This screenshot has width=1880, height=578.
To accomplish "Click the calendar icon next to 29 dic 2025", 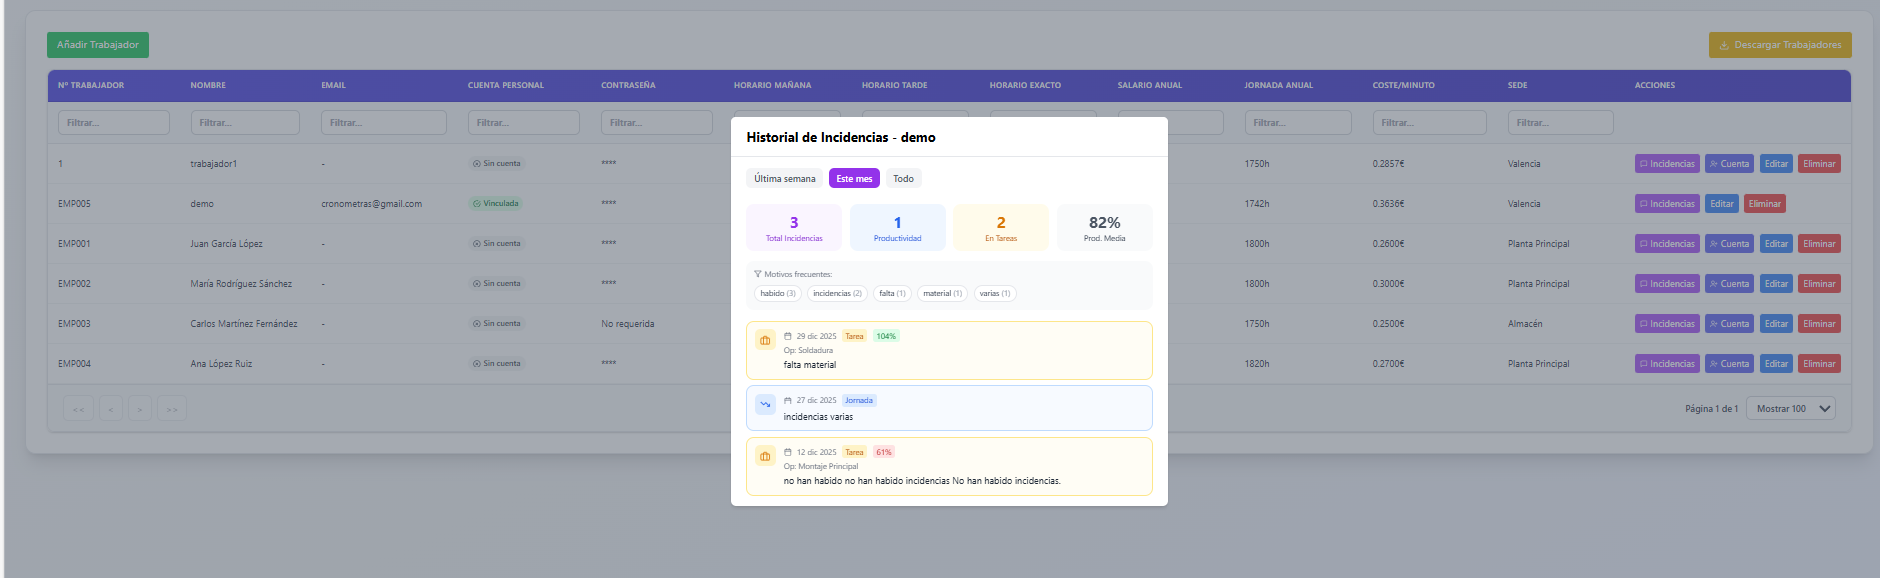I will tap(788, 337).
